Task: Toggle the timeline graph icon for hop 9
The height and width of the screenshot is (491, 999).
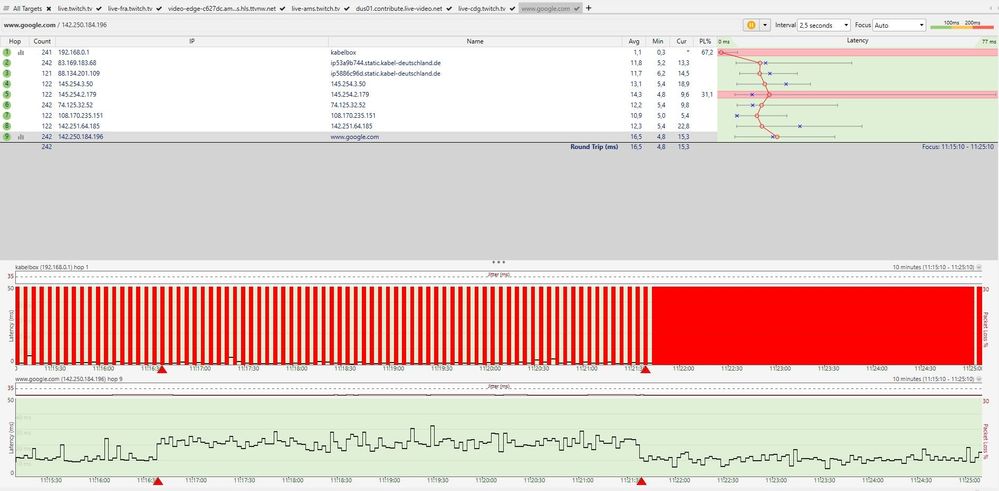Action: pyautogui.click(x=21, y=137)
